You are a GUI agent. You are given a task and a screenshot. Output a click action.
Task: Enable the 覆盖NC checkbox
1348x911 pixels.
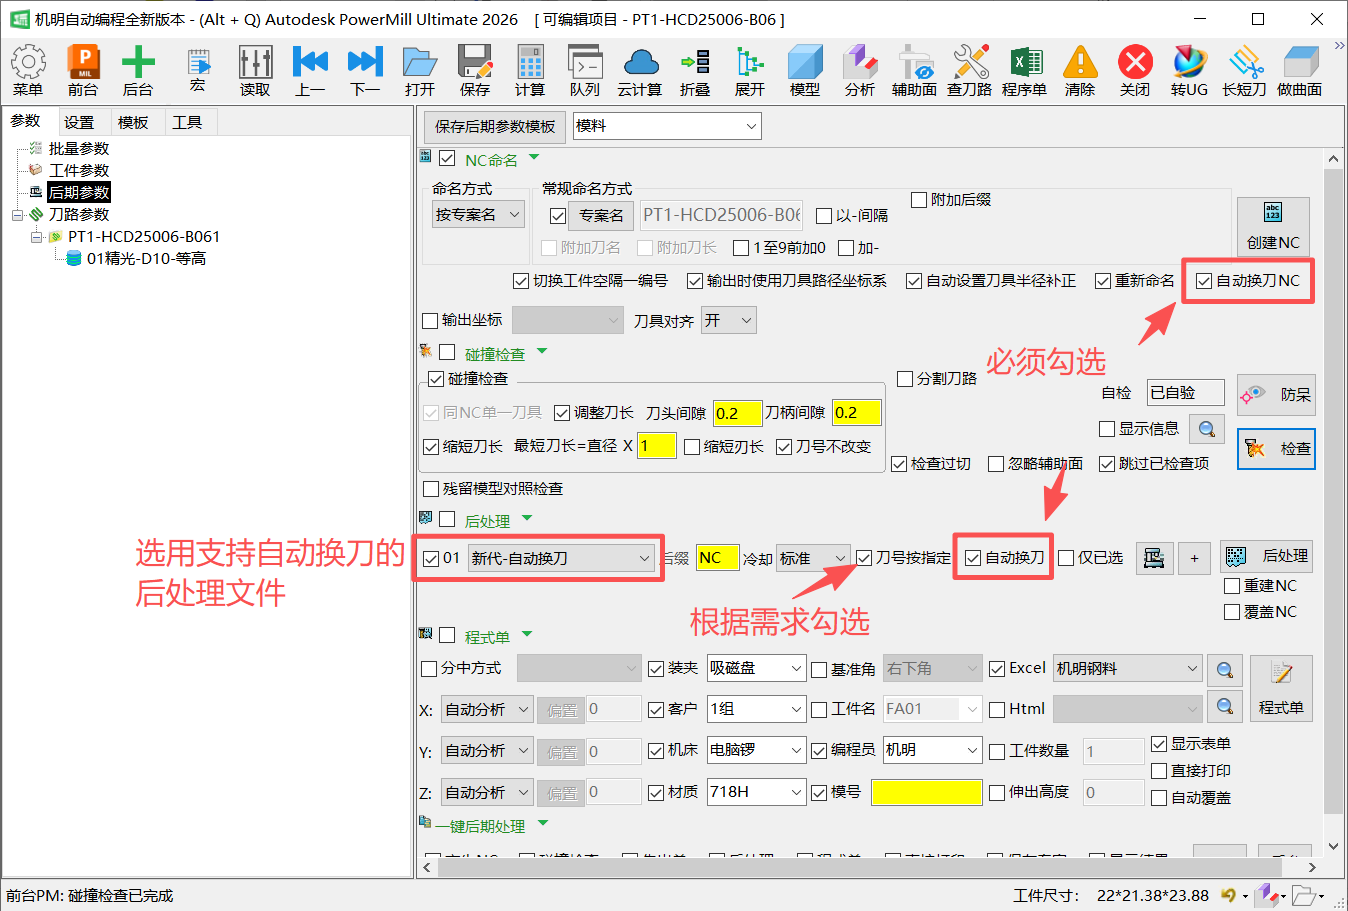point(1232,612)
